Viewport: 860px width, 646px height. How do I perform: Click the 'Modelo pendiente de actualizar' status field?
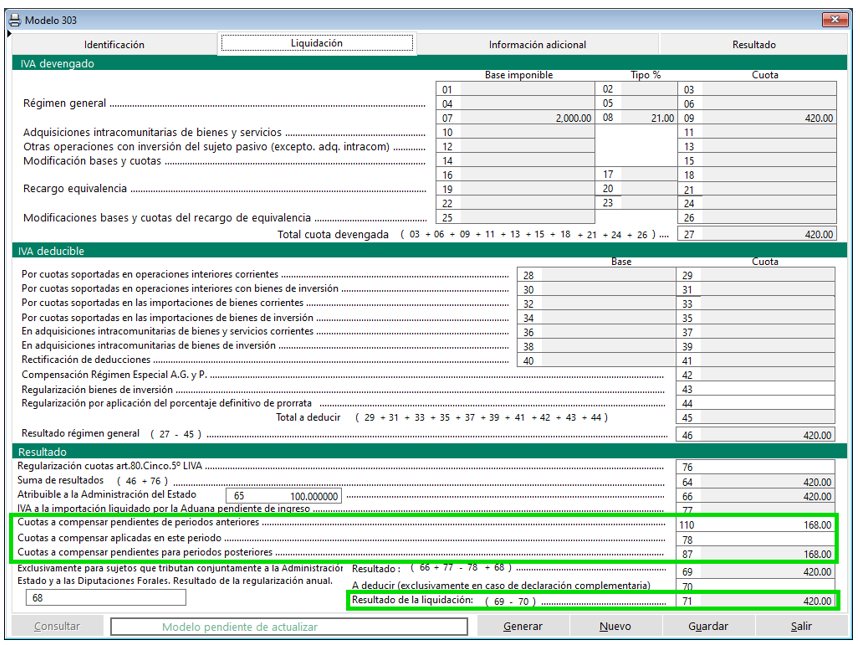coord(289,627)
